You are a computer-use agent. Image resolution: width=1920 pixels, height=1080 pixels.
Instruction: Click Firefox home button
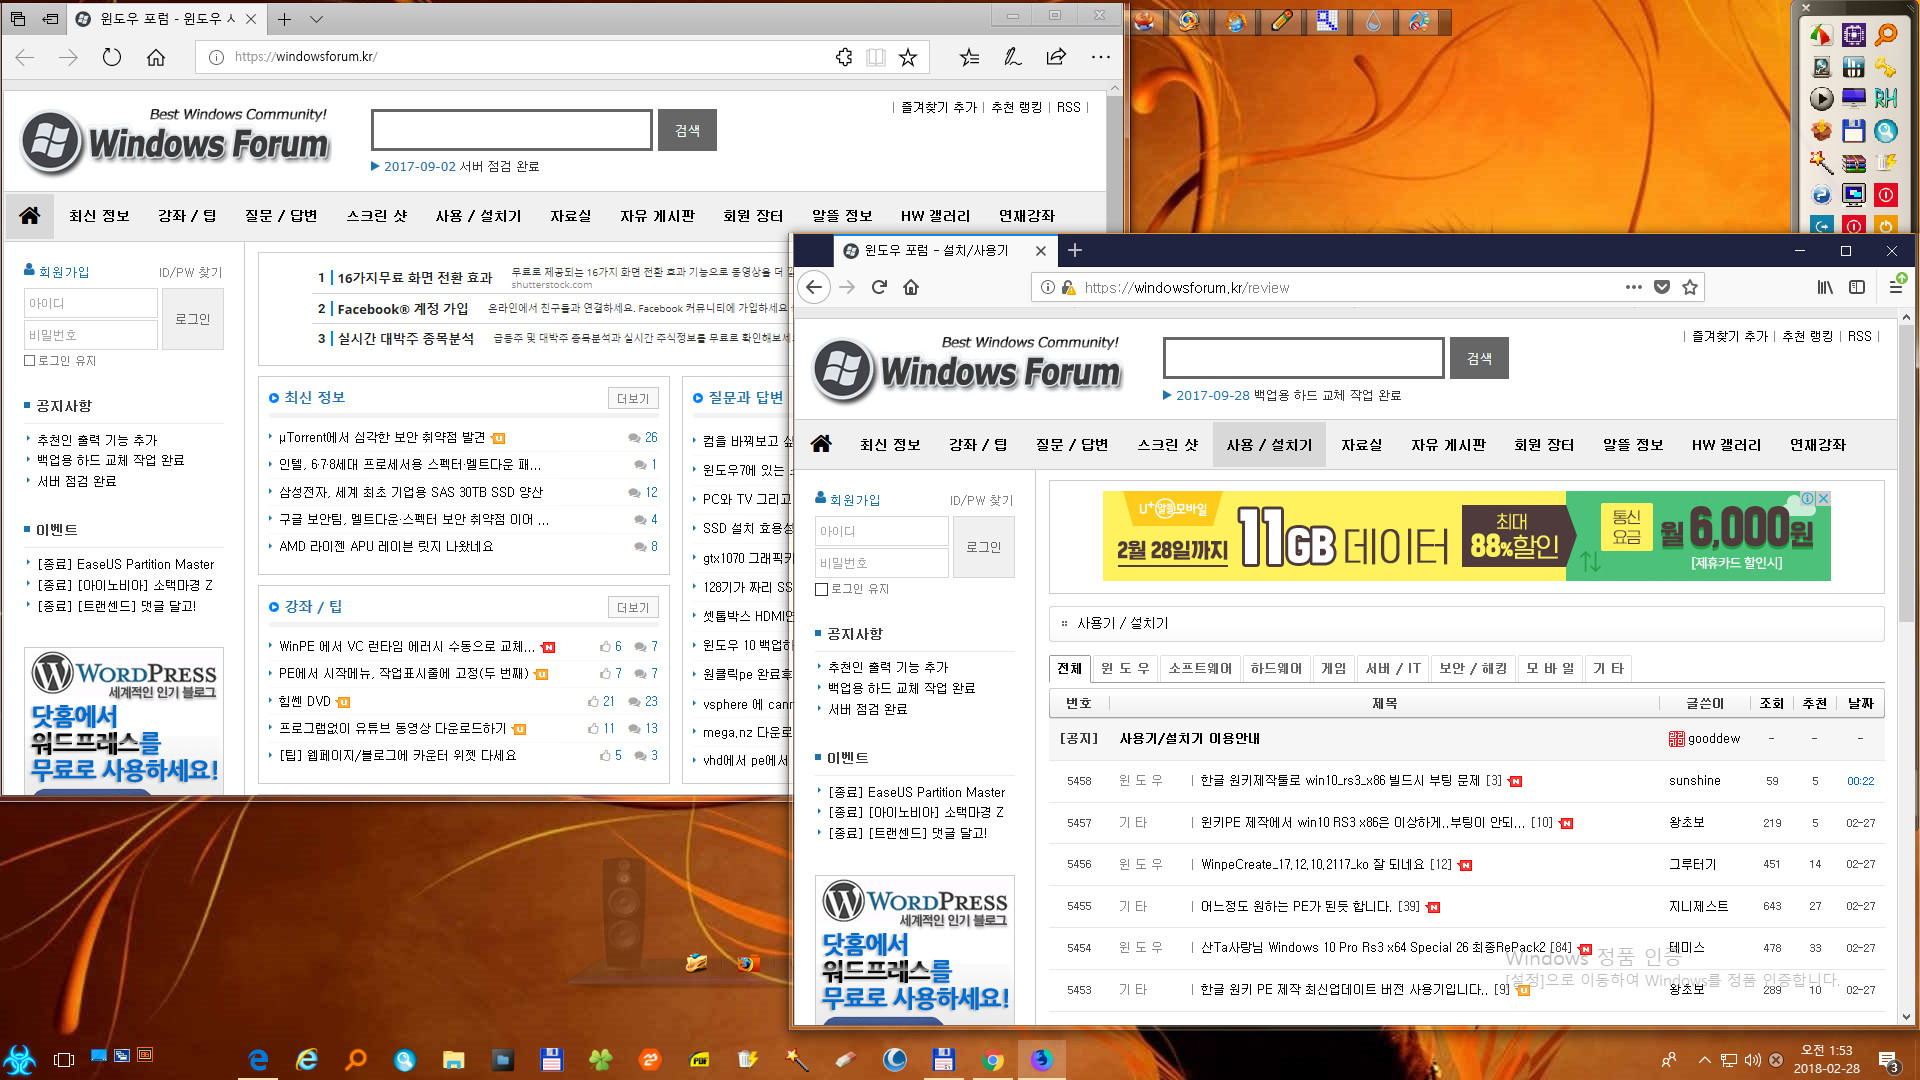coord(911,287)
